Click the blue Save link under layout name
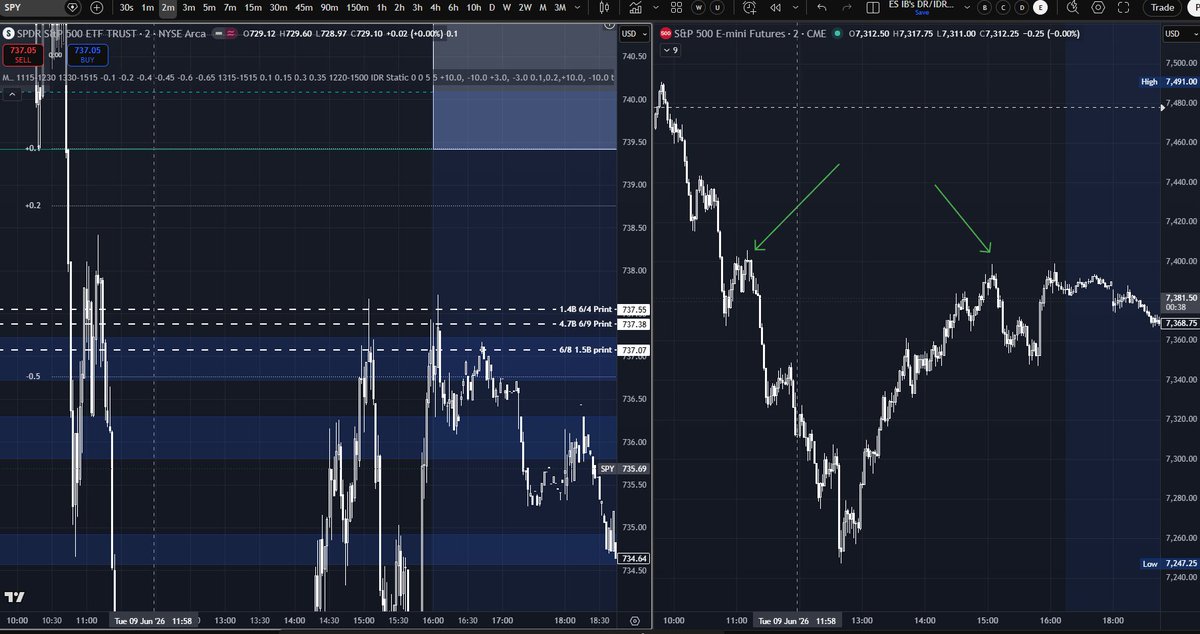Screen dimensions: 1200x634 (922, 12)
